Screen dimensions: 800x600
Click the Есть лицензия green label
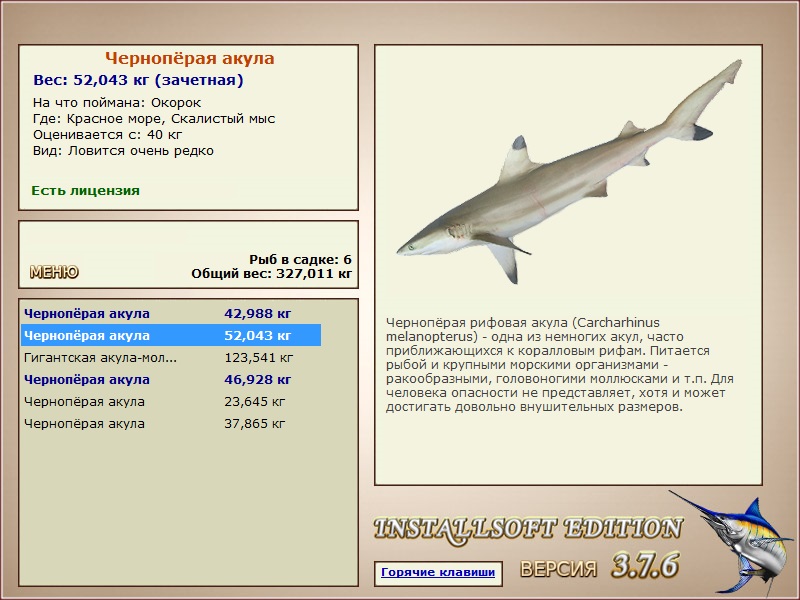85,190
